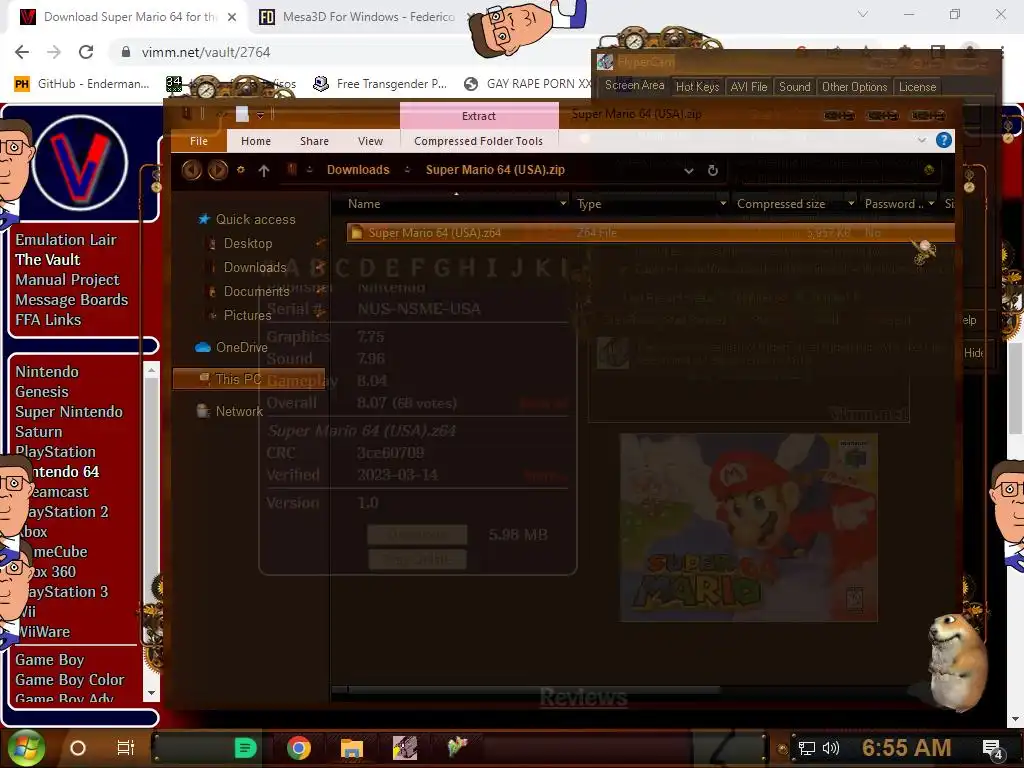Image resolution: width=1024 pixels, height=768 pixels.
Task: Close the Download Super Mario 64 tab
Action: point(232,17)
